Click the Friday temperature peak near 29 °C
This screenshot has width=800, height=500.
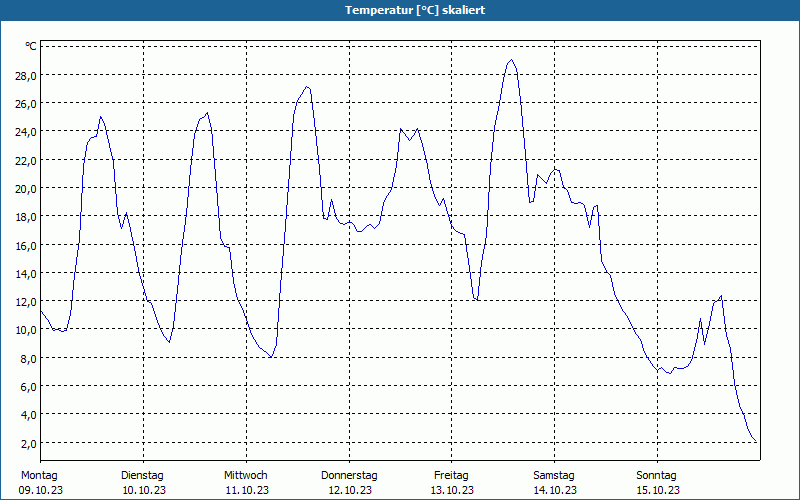pos(511,60)
